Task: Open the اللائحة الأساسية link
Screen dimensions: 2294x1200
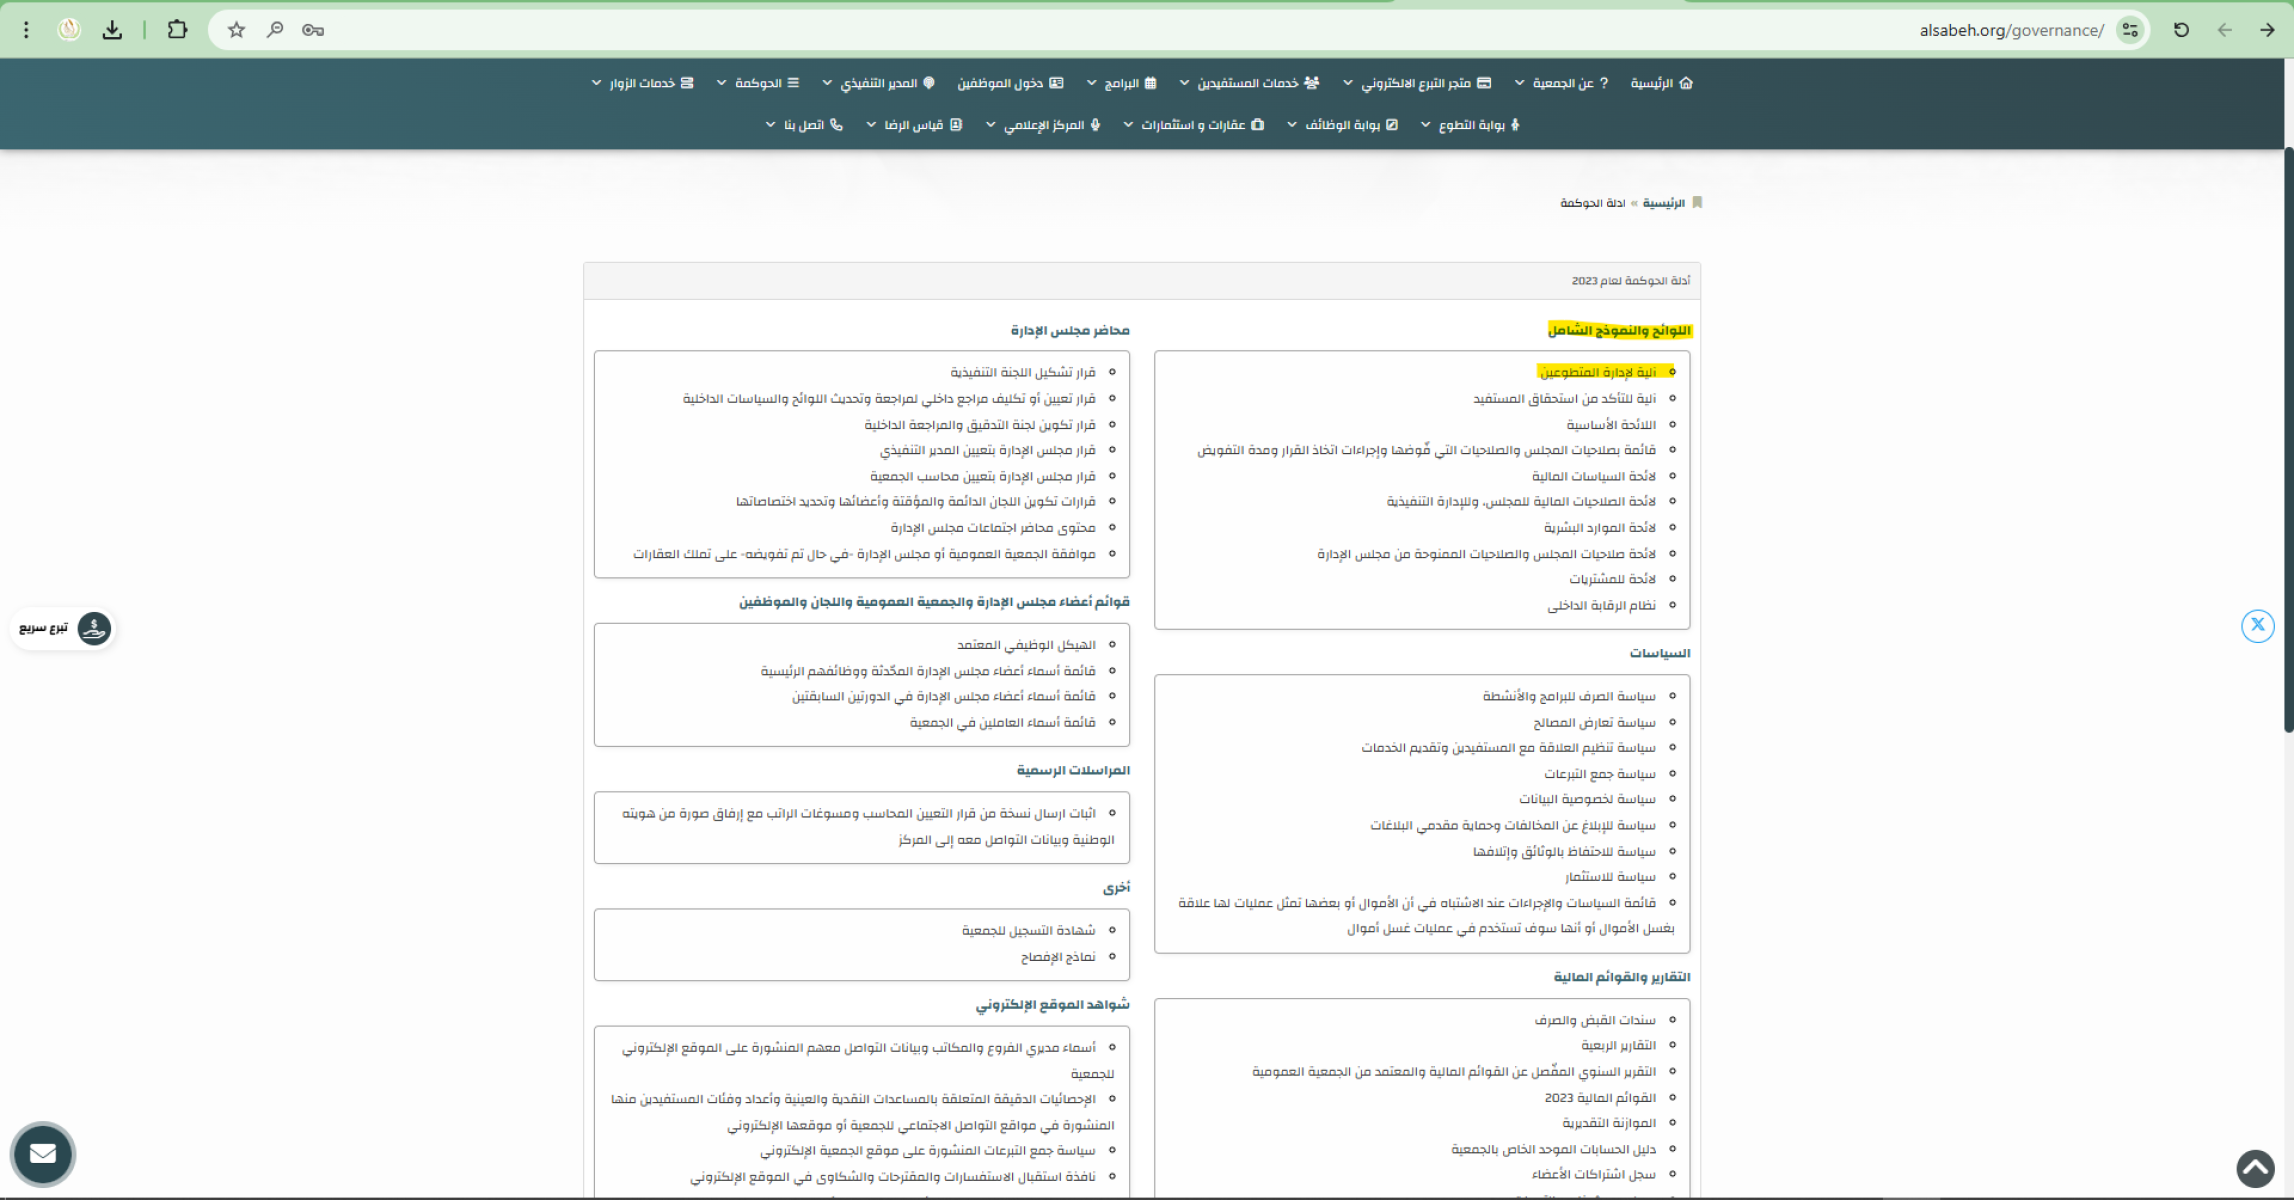Action: click(x=1611, y=425)
